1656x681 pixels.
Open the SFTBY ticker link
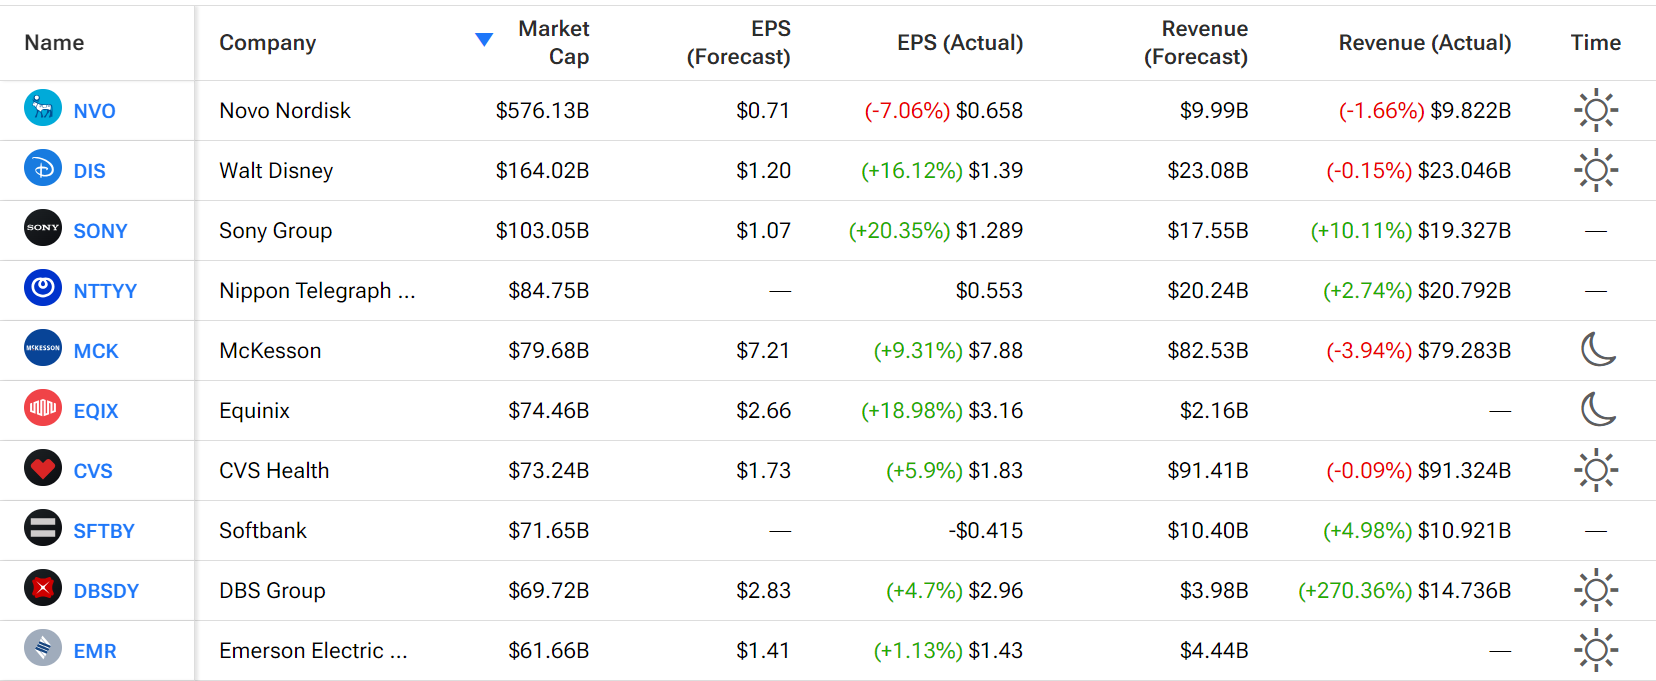coord(104,531)
